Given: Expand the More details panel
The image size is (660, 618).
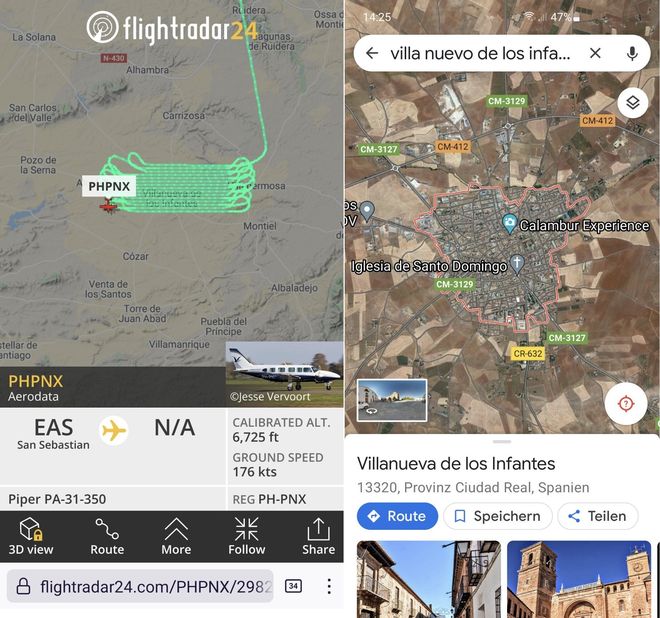Looking at the screenshot, I should click(176, 536).
